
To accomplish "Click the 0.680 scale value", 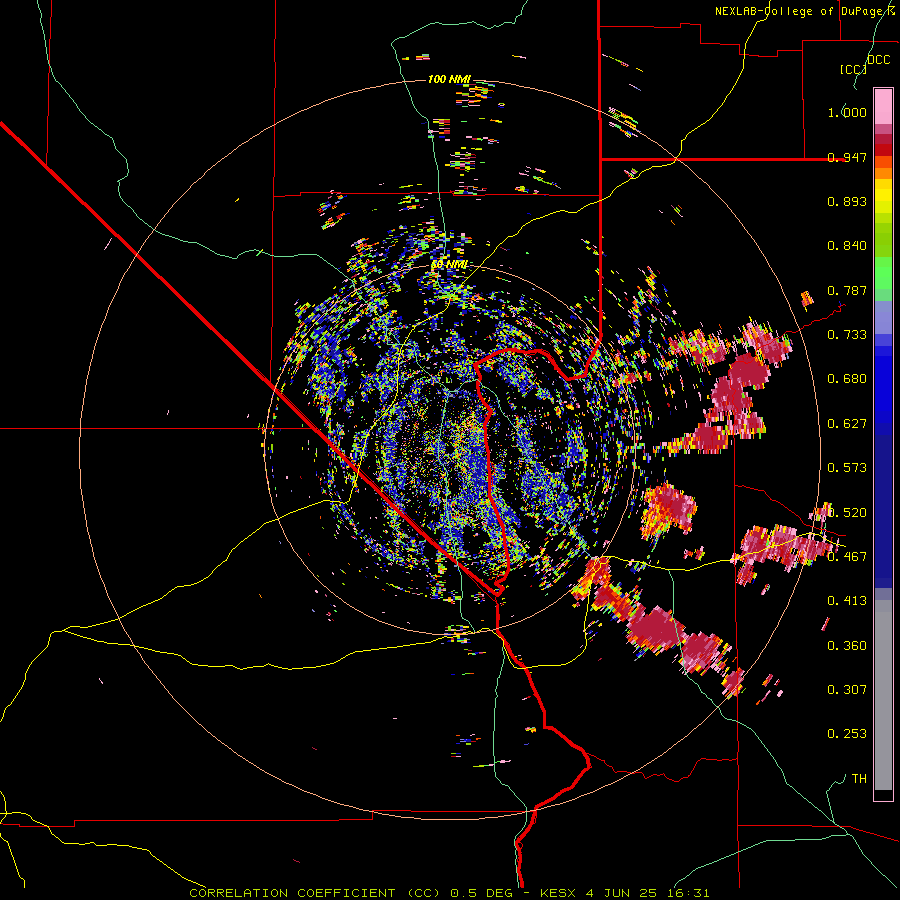I will pos(847,379).
